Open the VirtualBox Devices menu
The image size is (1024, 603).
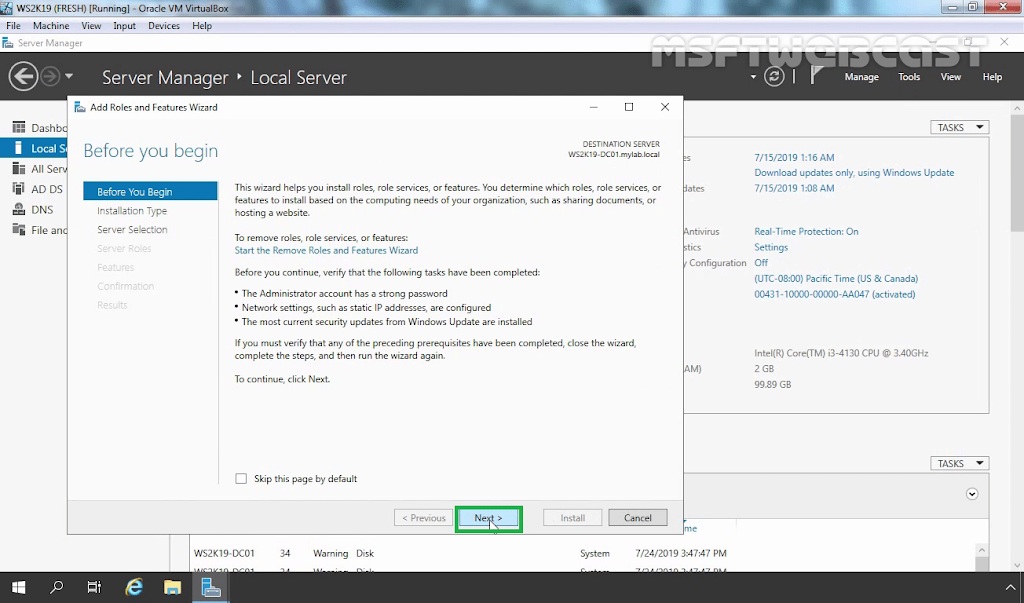[x=164, y=25]
